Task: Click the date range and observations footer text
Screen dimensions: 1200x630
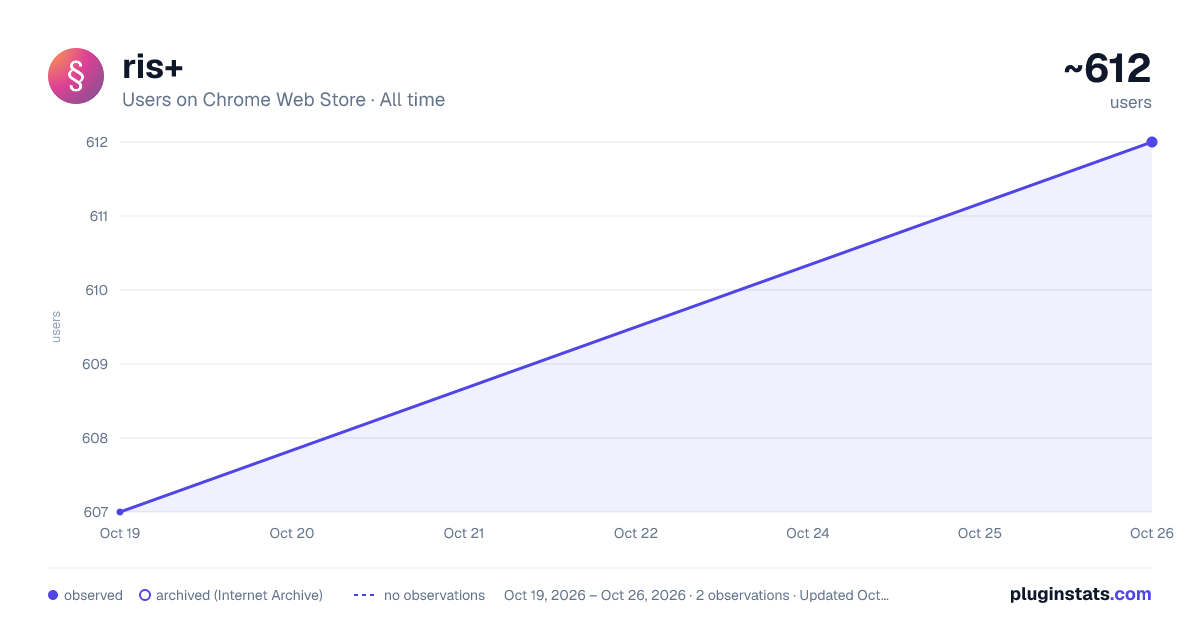Action: click(696, 595)
